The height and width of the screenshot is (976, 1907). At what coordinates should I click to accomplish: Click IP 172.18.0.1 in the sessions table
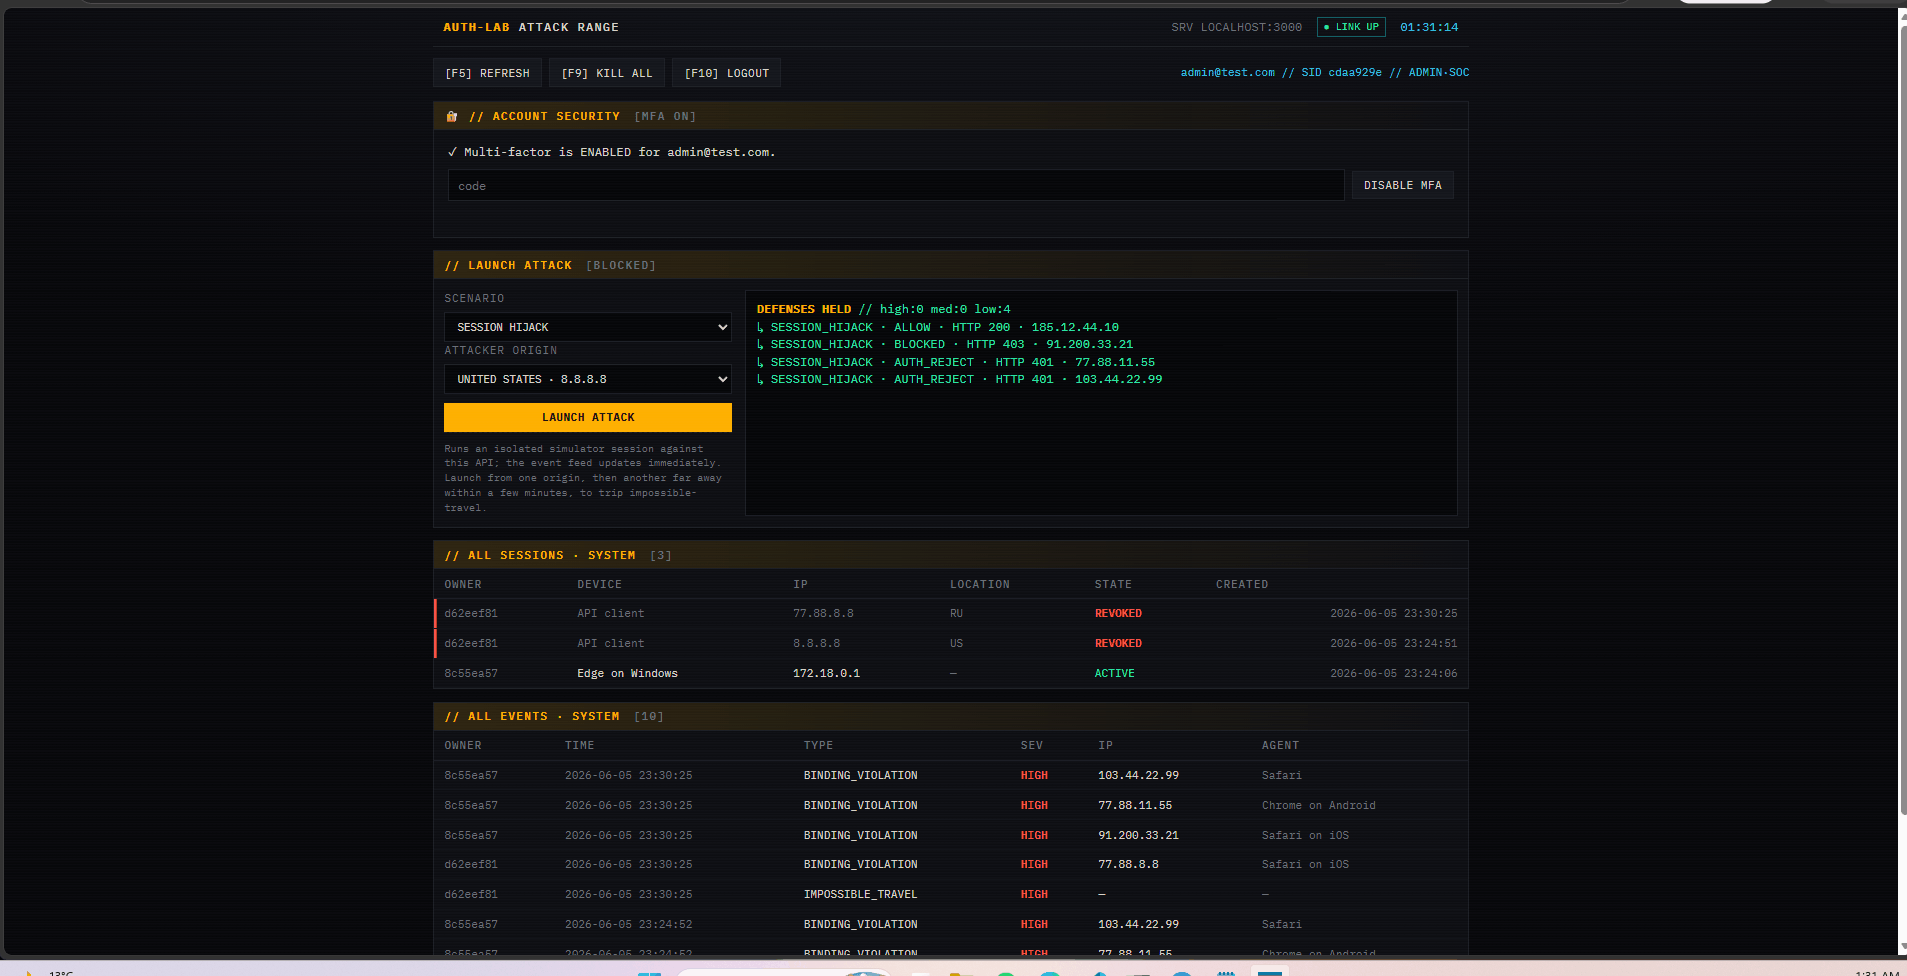point(826,673)
